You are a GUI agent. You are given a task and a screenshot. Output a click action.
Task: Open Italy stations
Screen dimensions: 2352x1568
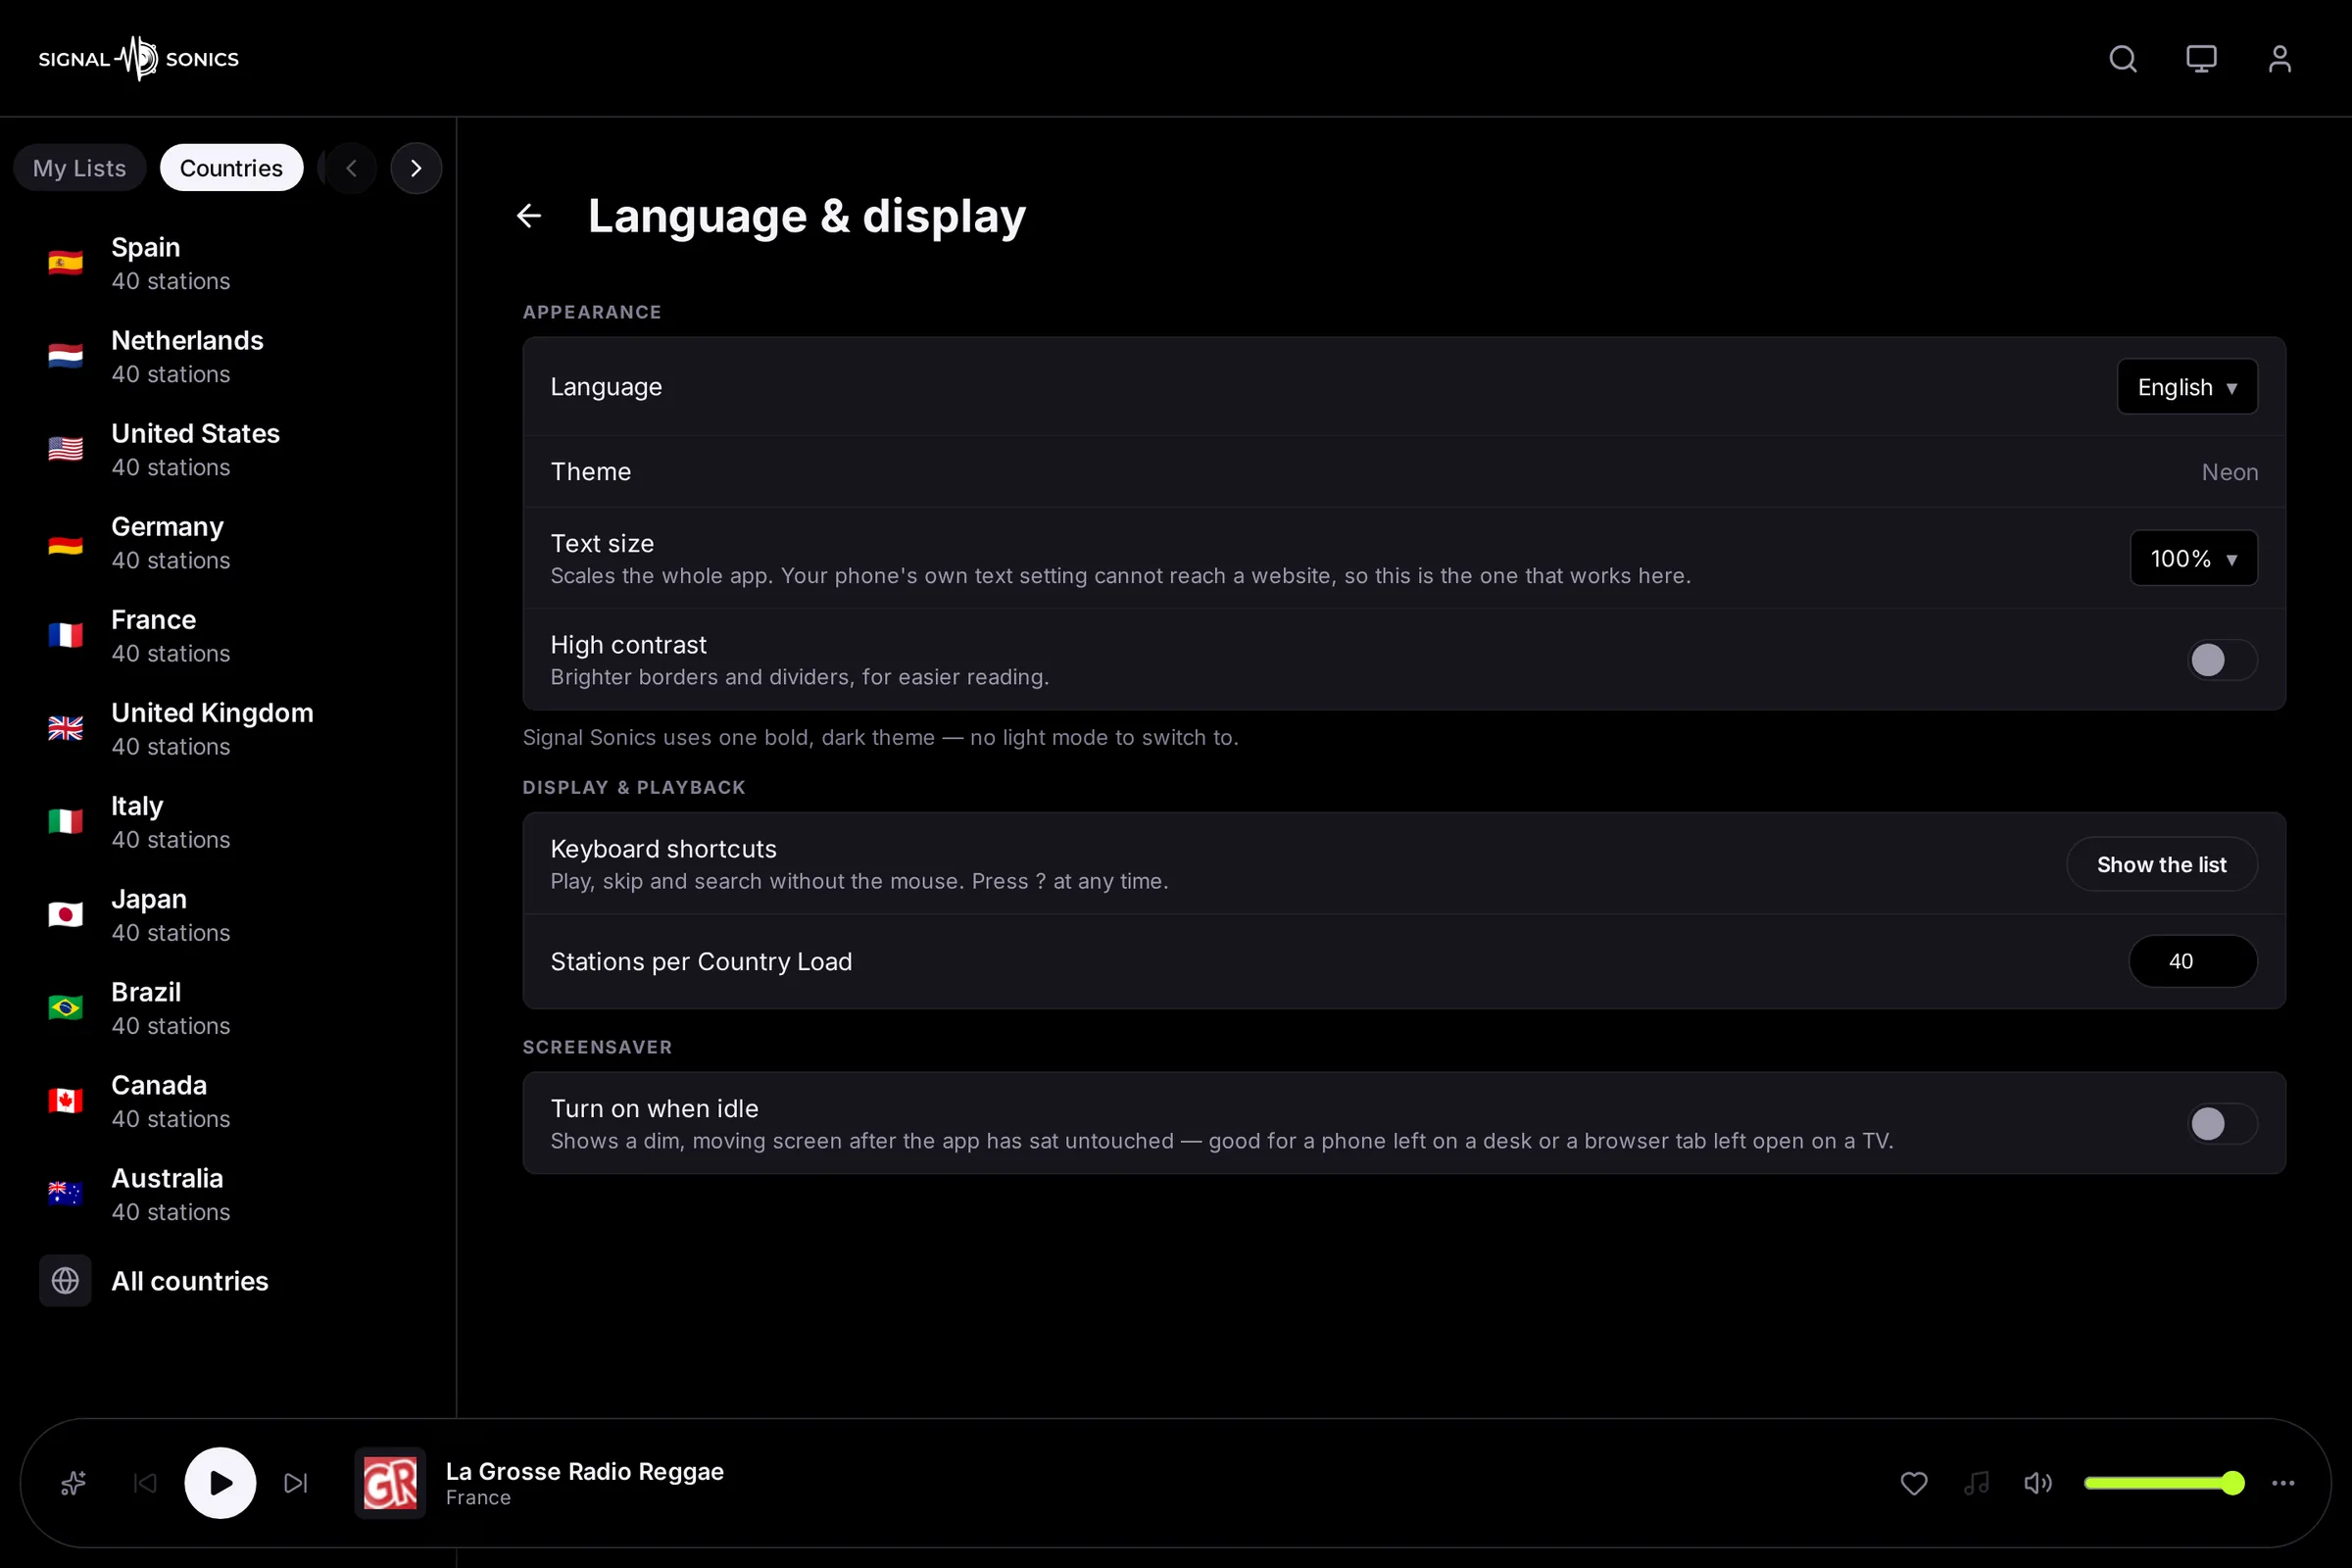click(228, 821)
